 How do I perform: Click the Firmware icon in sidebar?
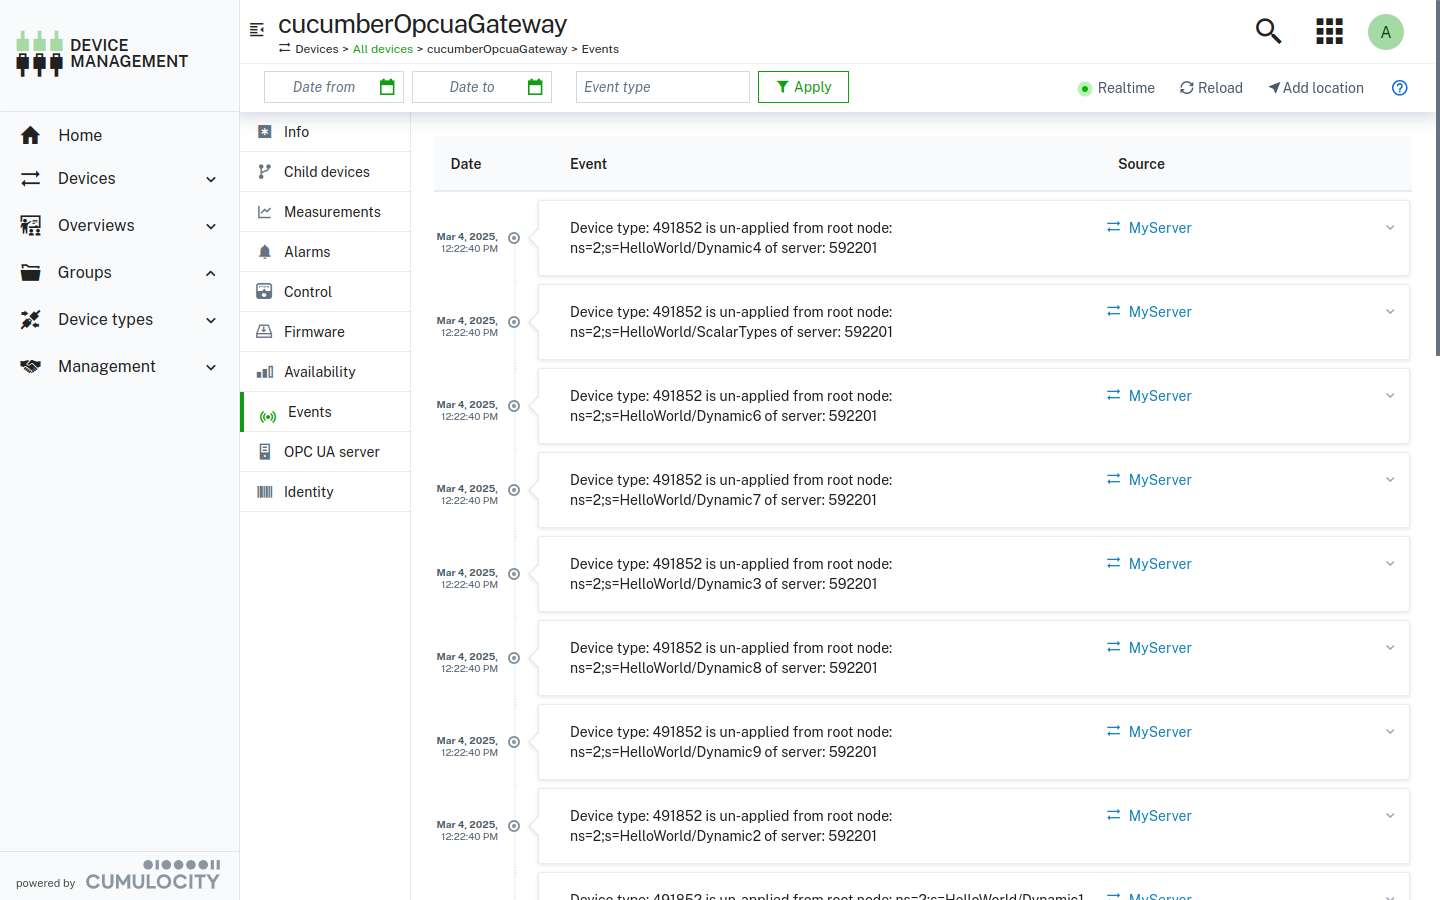click(263, 331)
